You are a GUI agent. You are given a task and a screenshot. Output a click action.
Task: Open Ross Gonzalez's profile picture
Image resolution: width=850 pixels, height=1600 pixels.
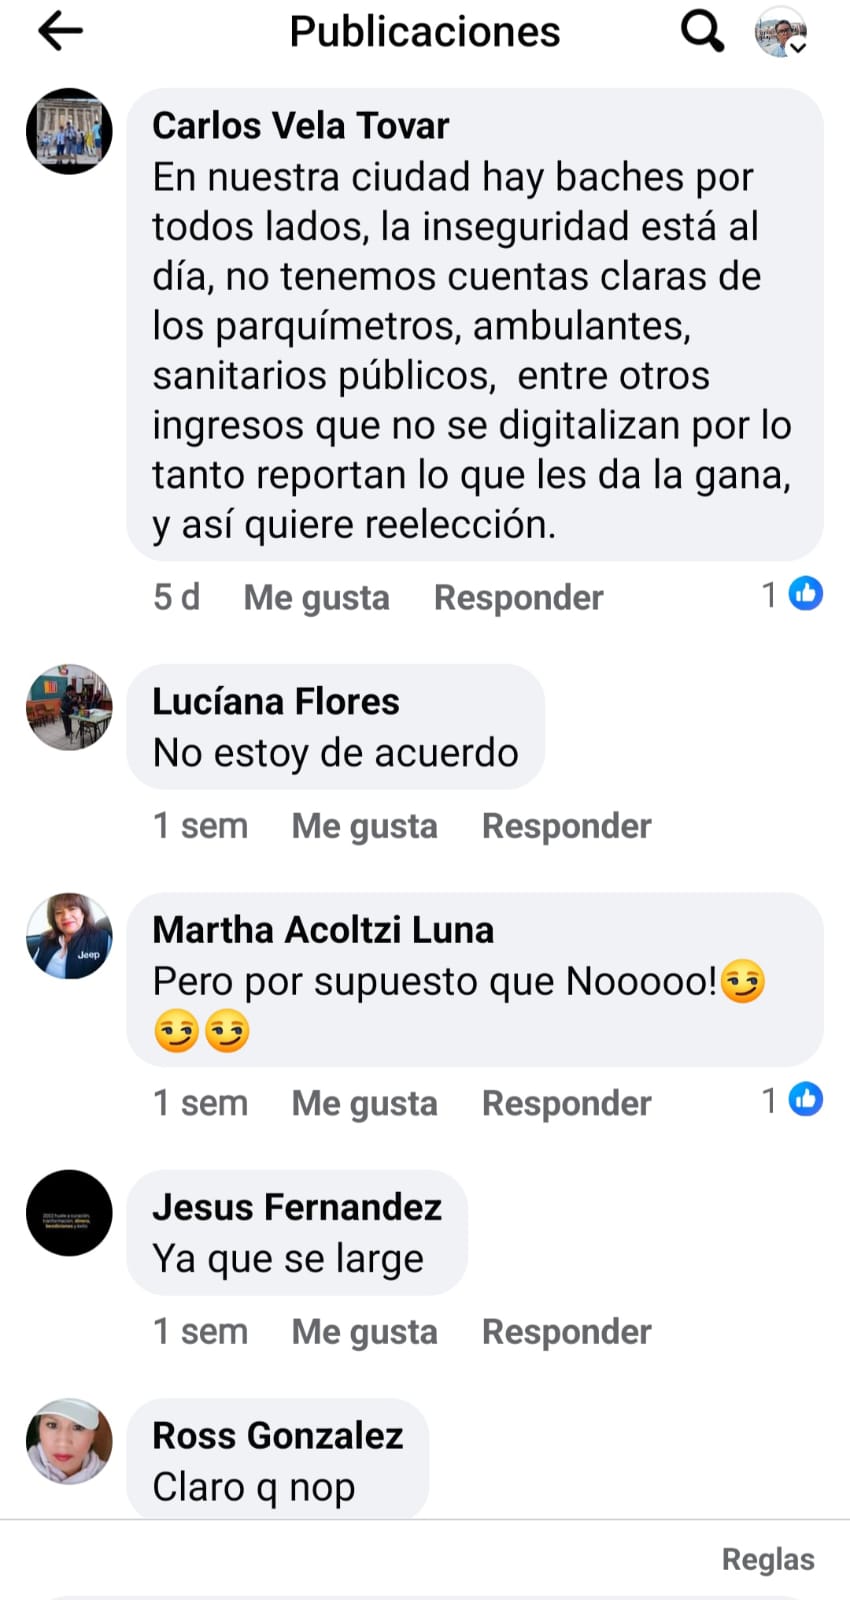point(69,1441)
